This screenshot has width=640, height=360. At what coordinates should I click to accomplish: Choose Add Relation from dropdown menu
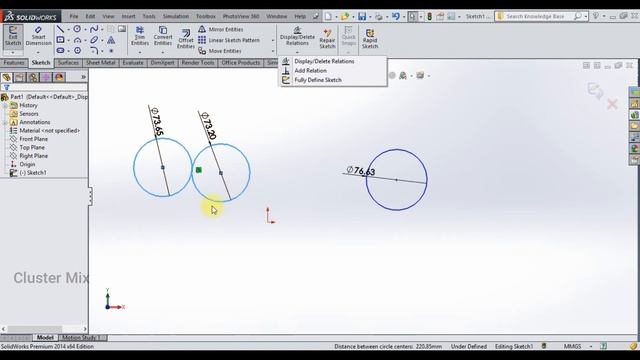tap(310, 71)
